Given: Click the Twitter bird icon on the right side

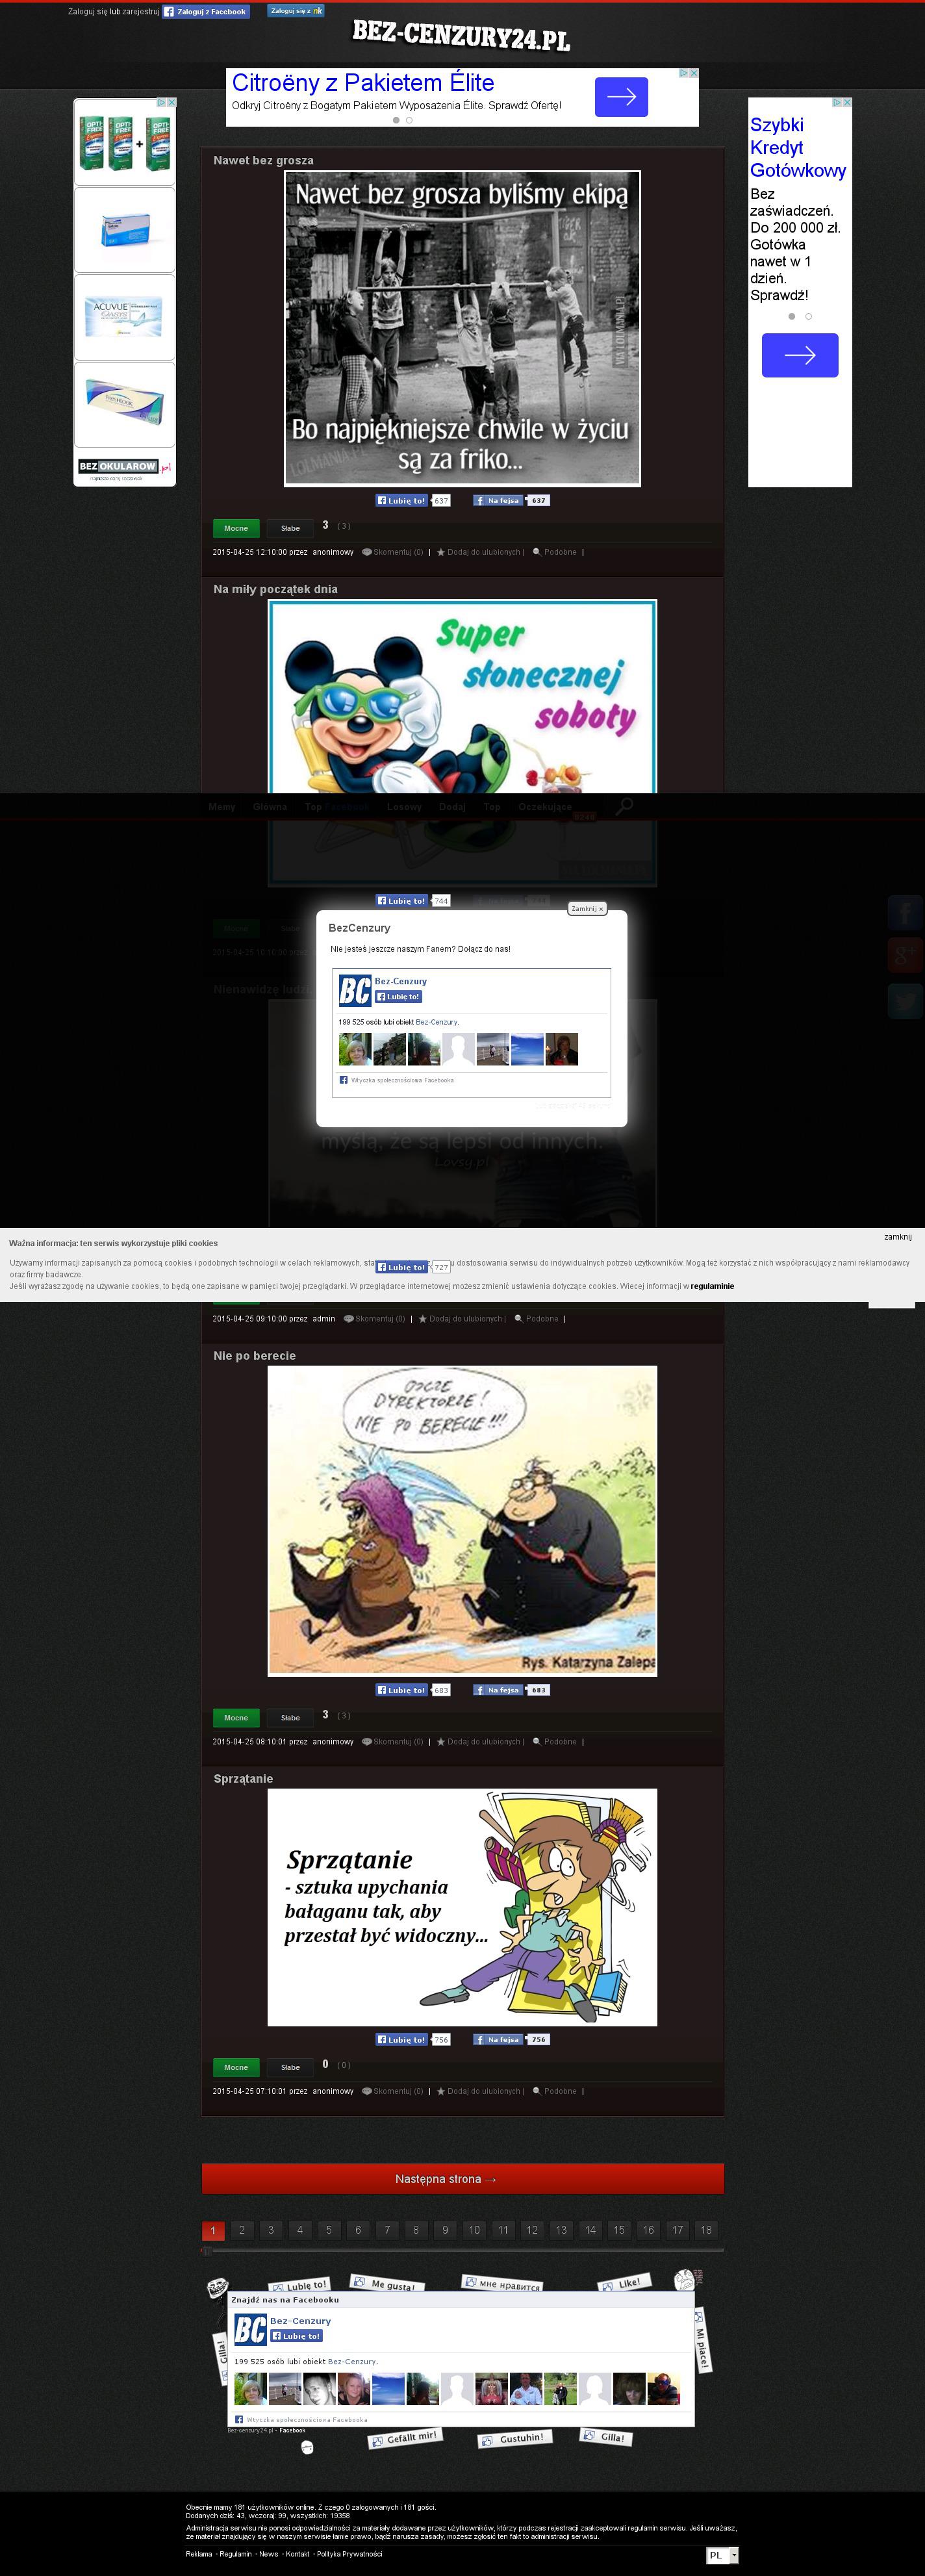Looking at the screenshot, I should pos(905,1000).
